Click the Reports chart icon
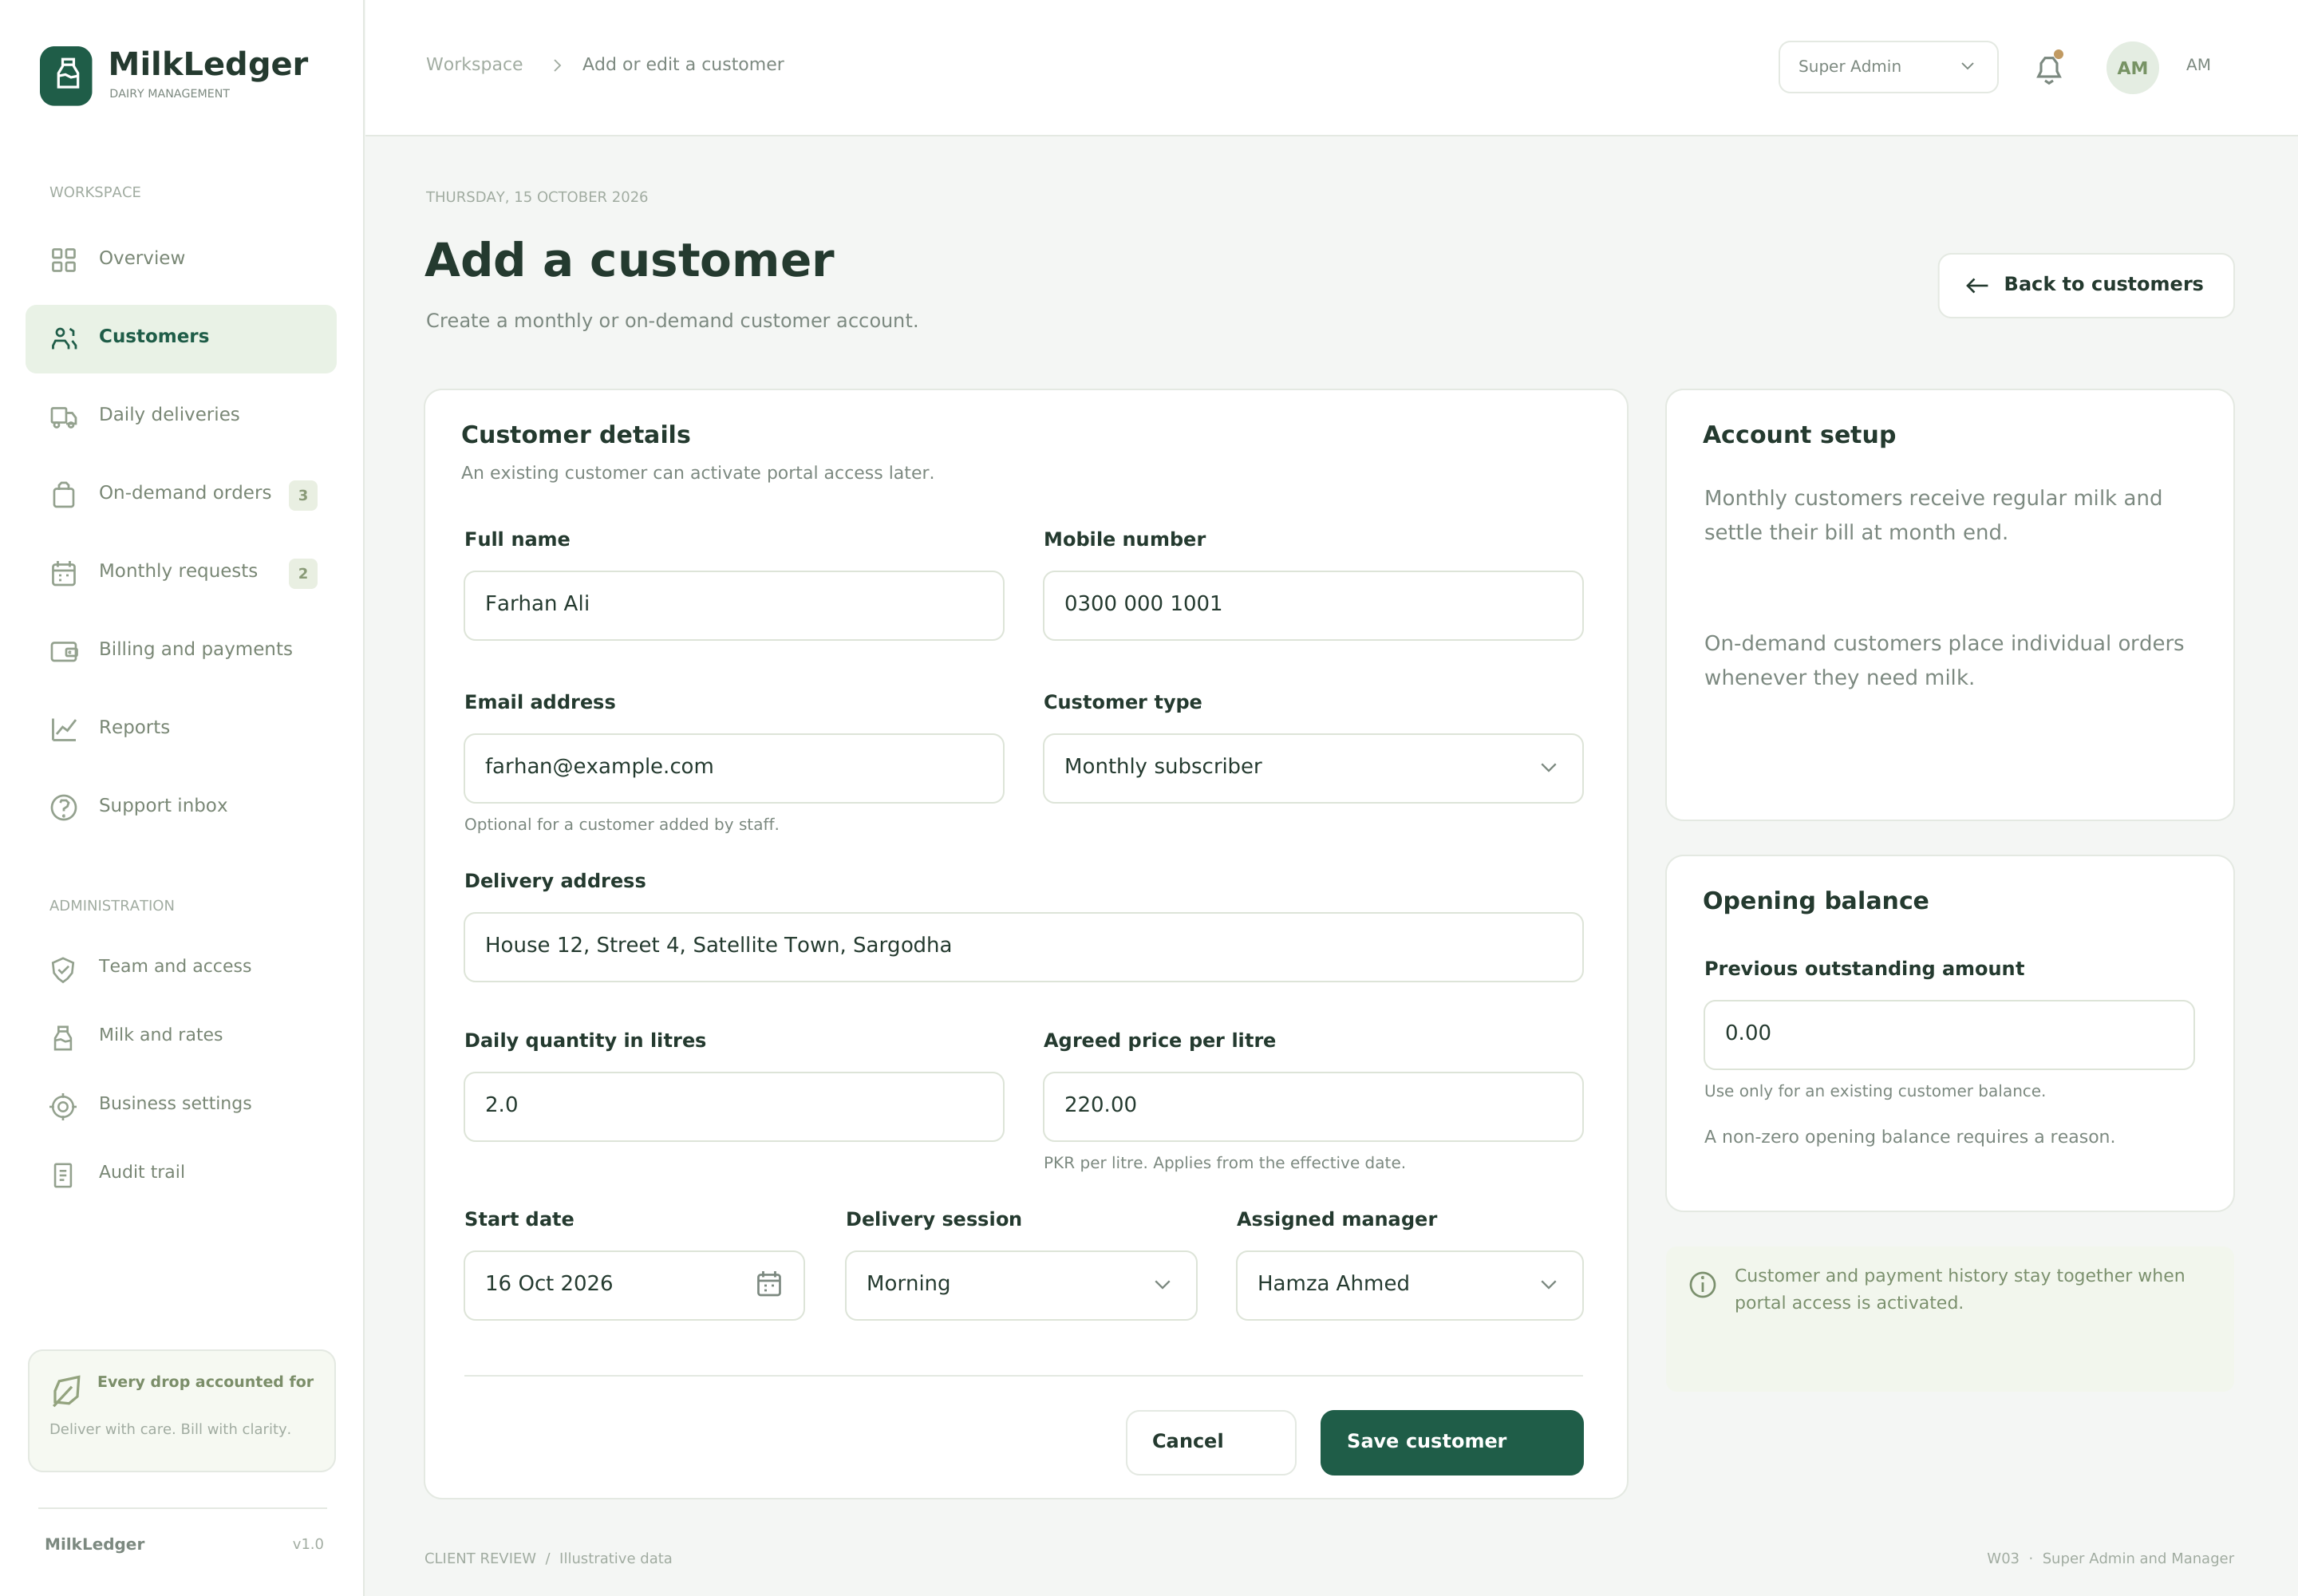 pos(64,729)
